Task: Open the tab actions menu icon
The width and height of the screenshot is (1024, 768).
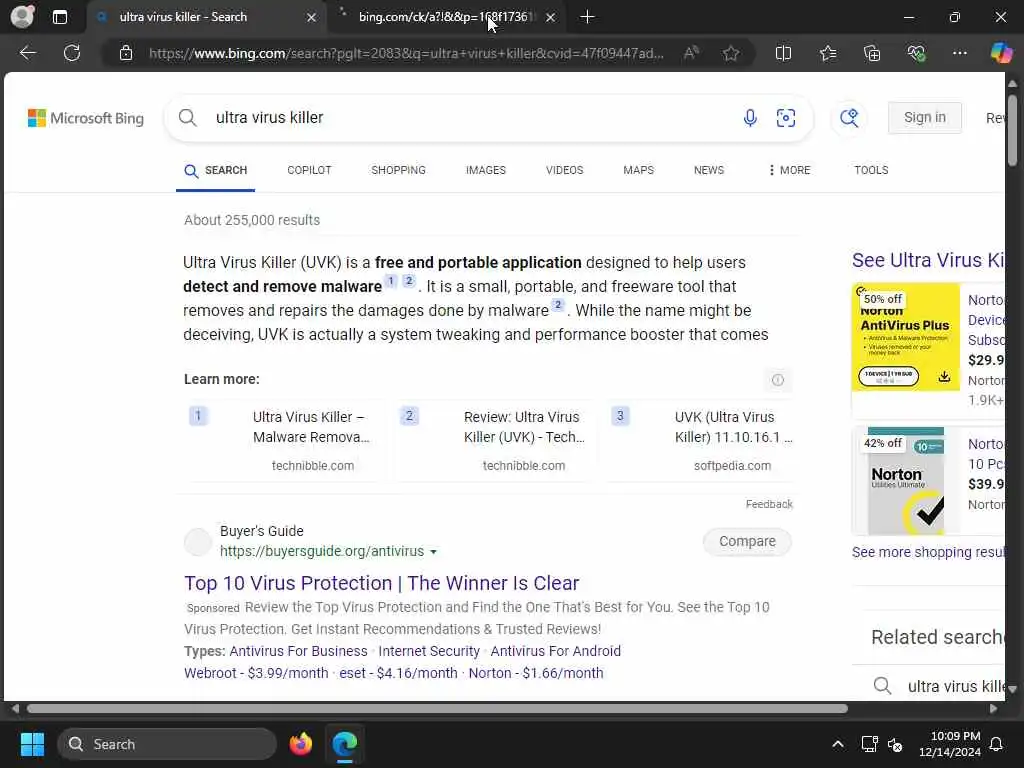Action: tap(59, 17)
